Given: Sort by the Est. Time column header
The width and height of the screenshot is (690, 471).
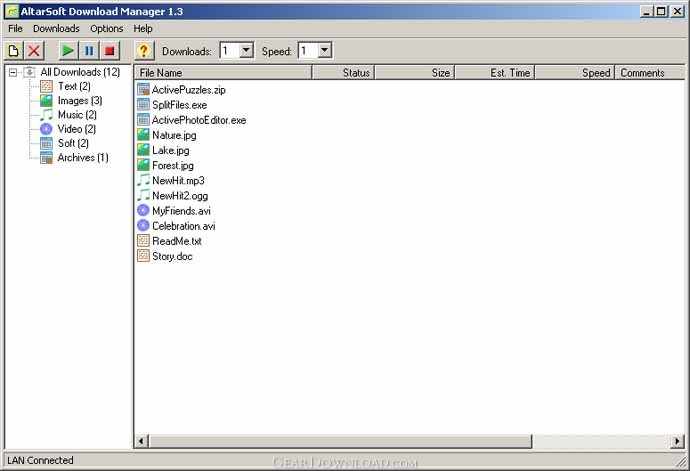Looking at the screenshot, I should [495, 73].
